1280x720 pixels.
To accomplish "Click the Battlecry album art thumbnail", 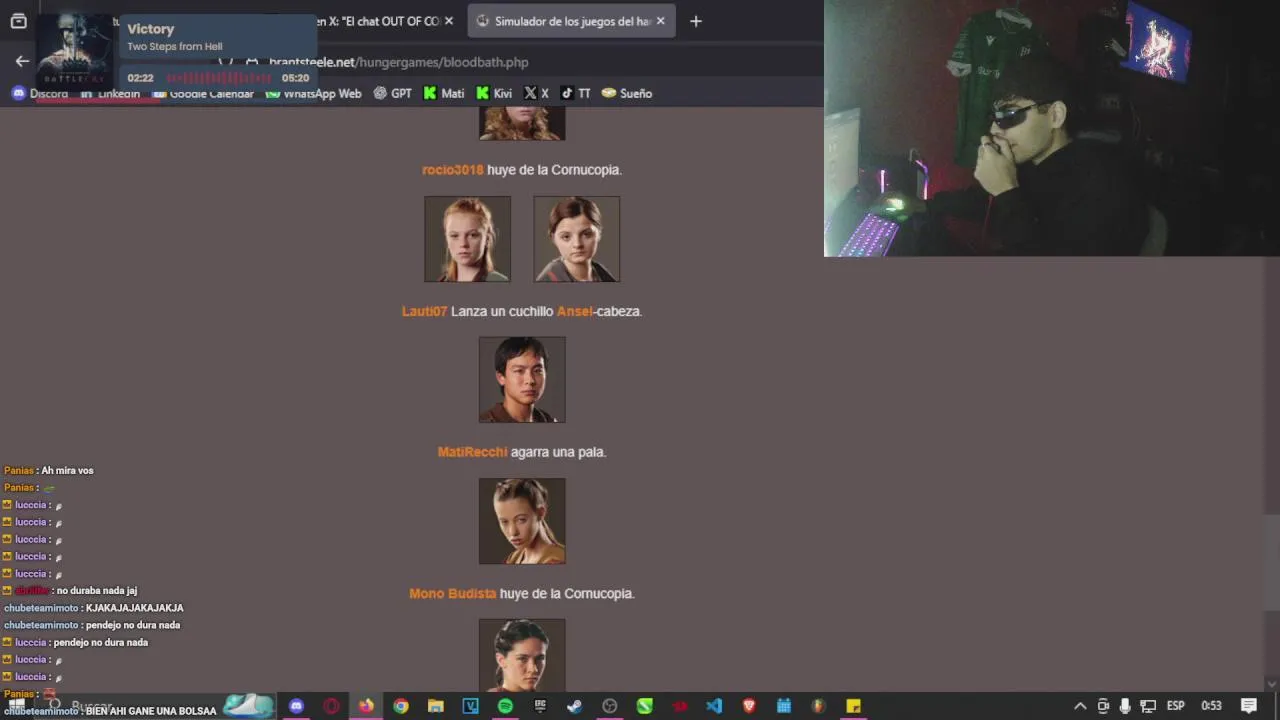I will pyautogui.click(x=76, y=50).
